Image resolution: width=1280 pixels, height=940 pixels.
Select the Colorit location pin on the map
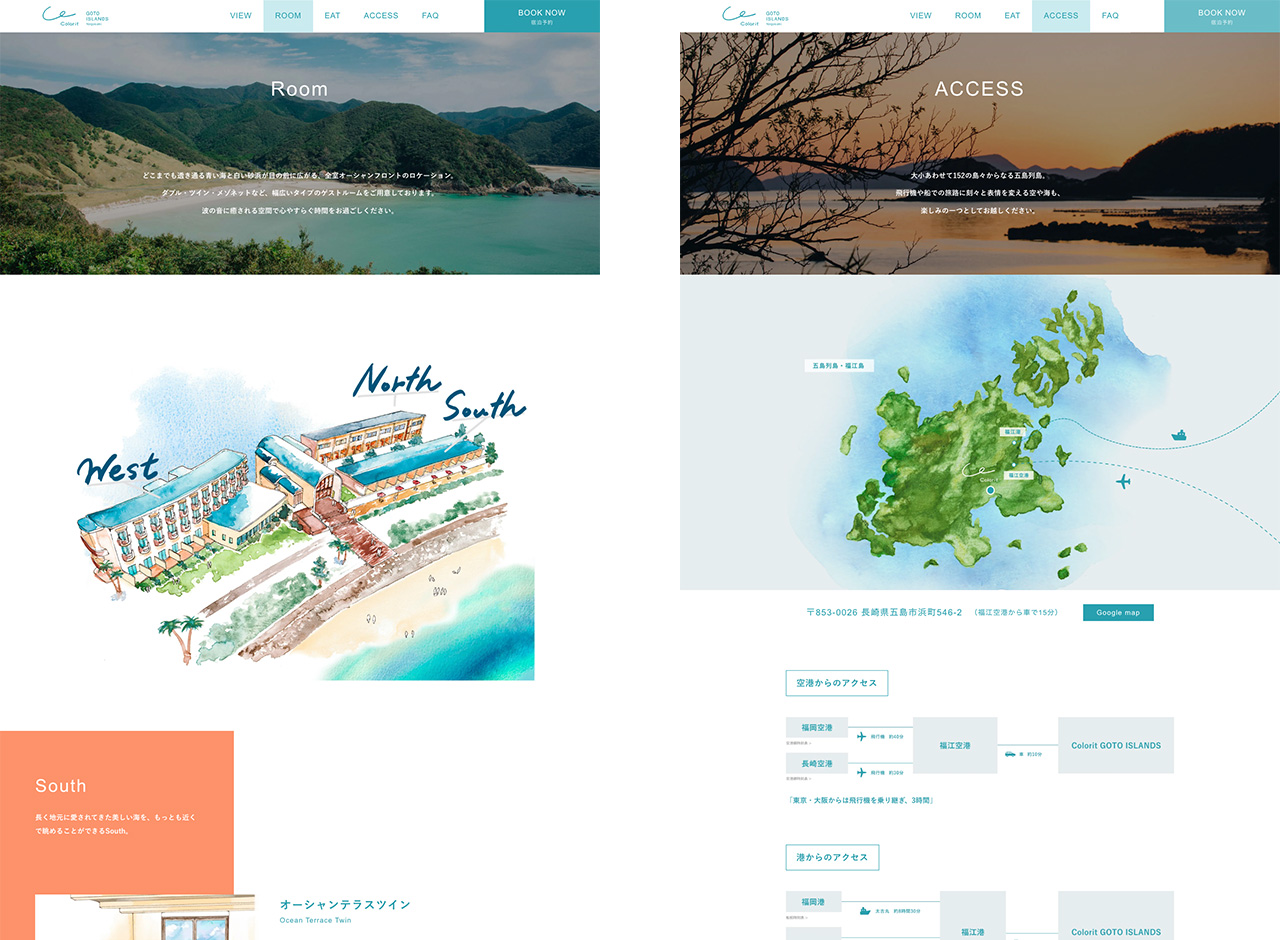[x=990, y=490]
